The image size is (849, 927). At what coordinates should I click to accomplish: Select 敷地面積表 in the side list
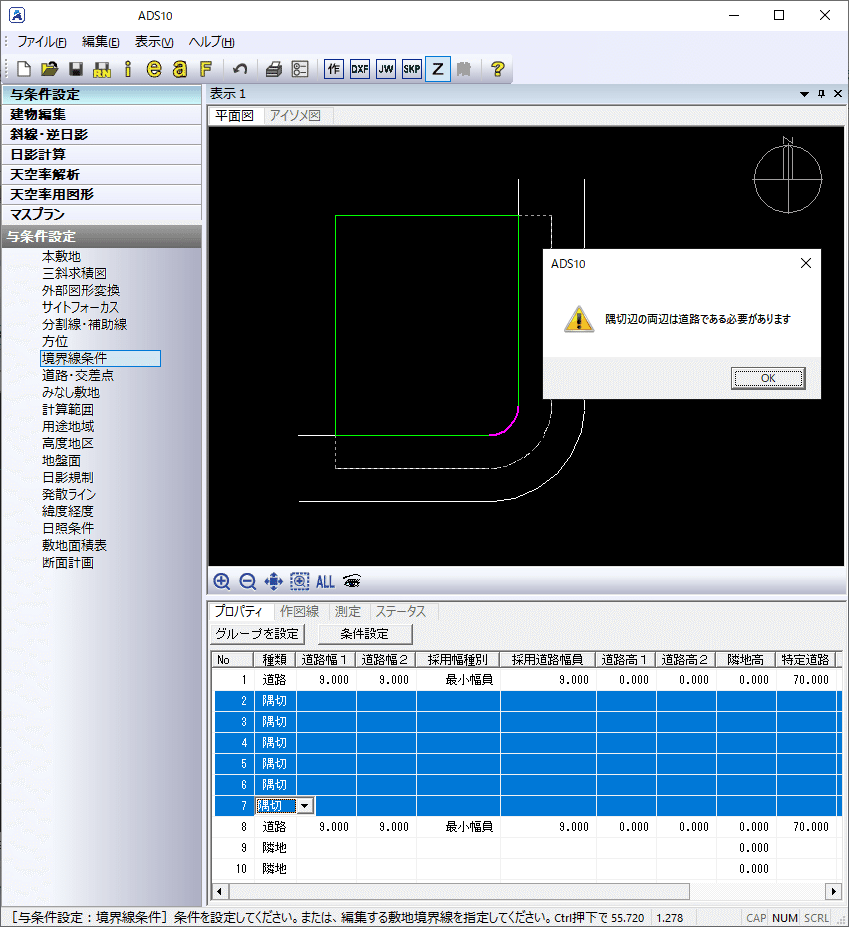(x=74, y=546)
